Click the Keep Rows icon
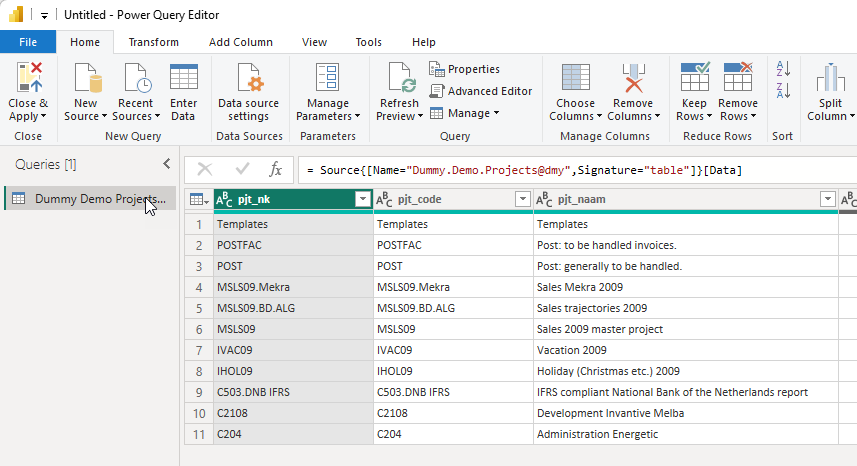 point(694,78)
